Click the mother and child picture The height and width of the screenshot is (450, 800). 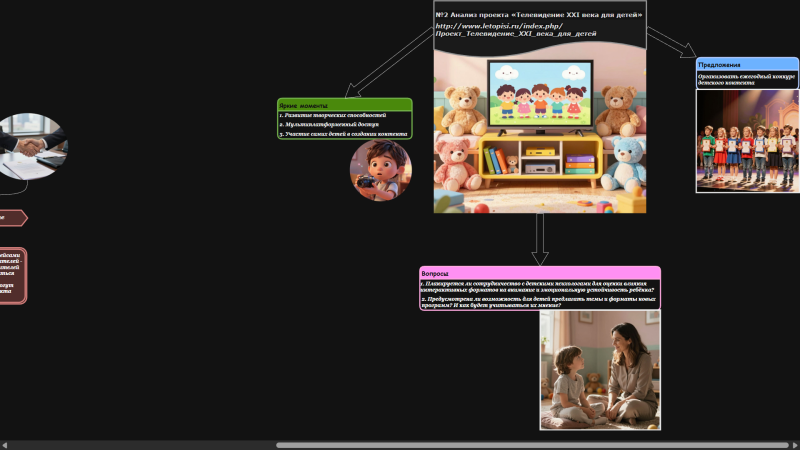pyautogui.click(x=600, y=370)
